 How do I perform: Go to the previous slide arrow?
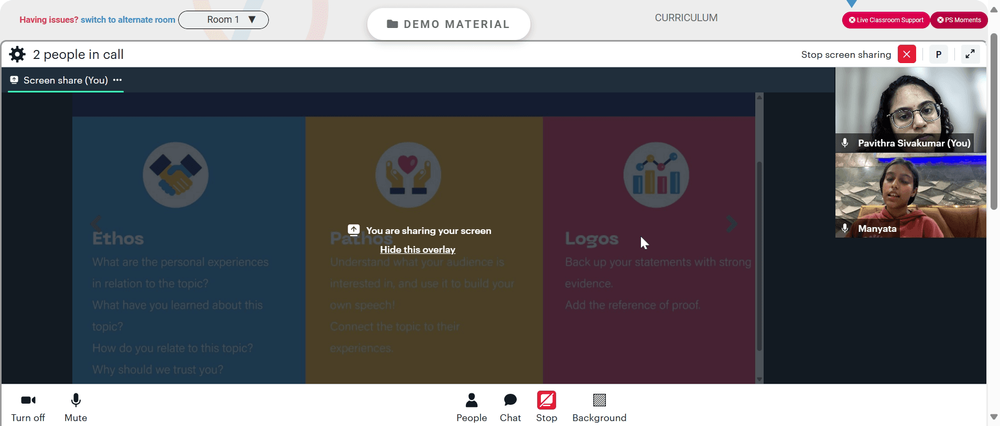point(96,224)
